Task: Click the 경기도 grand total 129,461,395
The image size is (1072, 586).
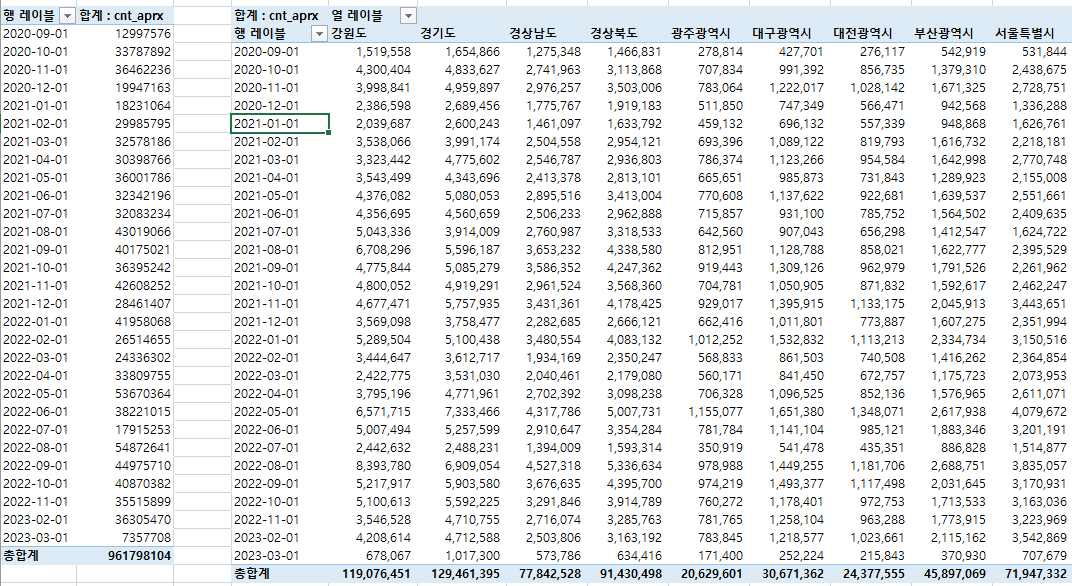Action: [x=466, y=574]
